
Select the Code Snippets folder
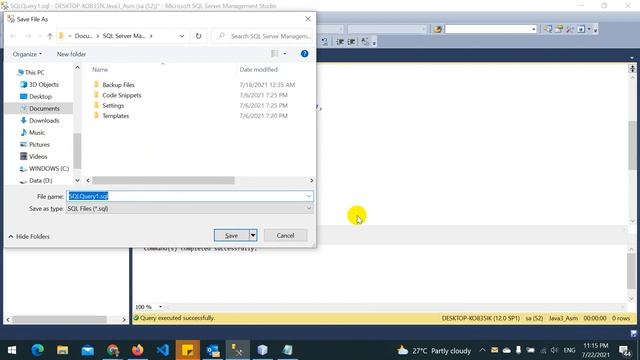point(122,95)
